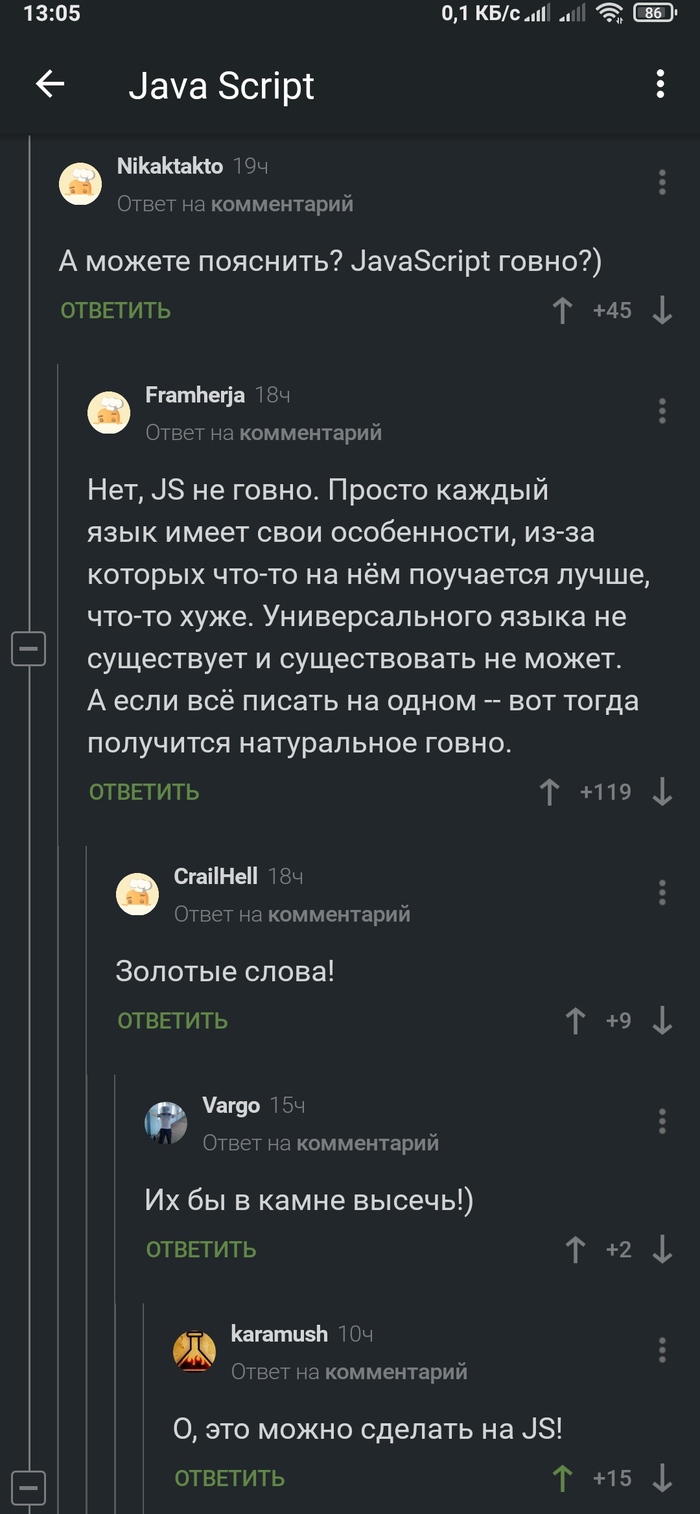Collapse the thread with the upper minus button

[29, 648]
